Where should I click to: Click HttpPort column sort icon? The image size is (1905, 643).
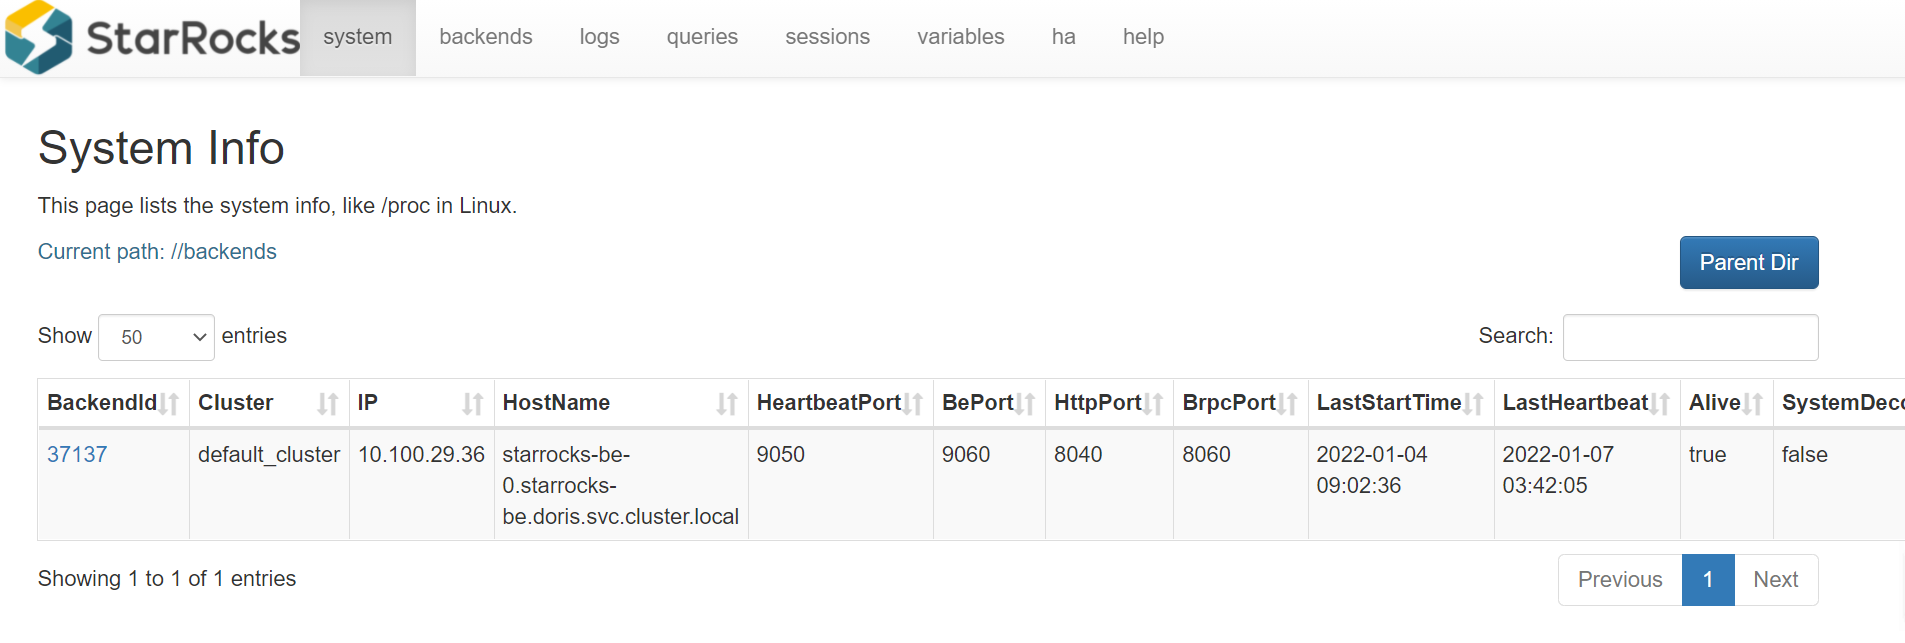click(x=1152, y=404)
